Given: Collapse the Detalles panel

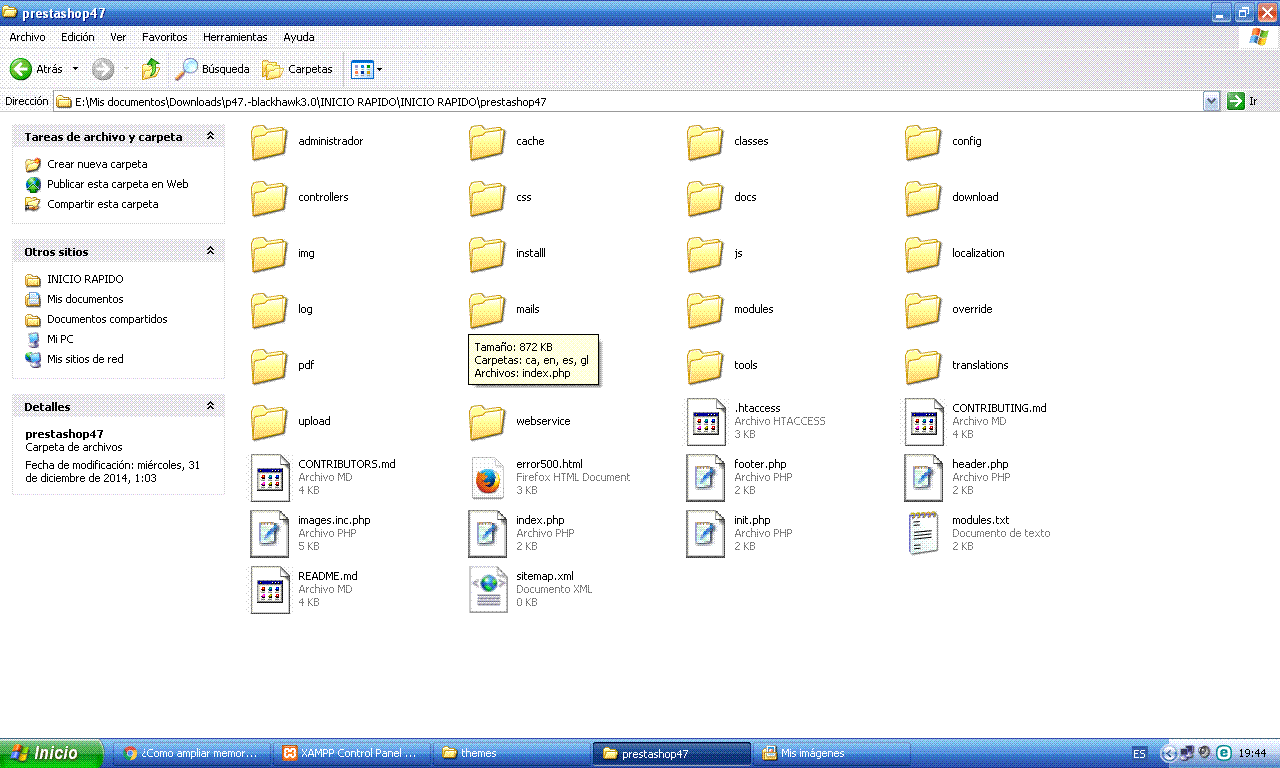Looking at the screenshot, I should click(210, 407).
